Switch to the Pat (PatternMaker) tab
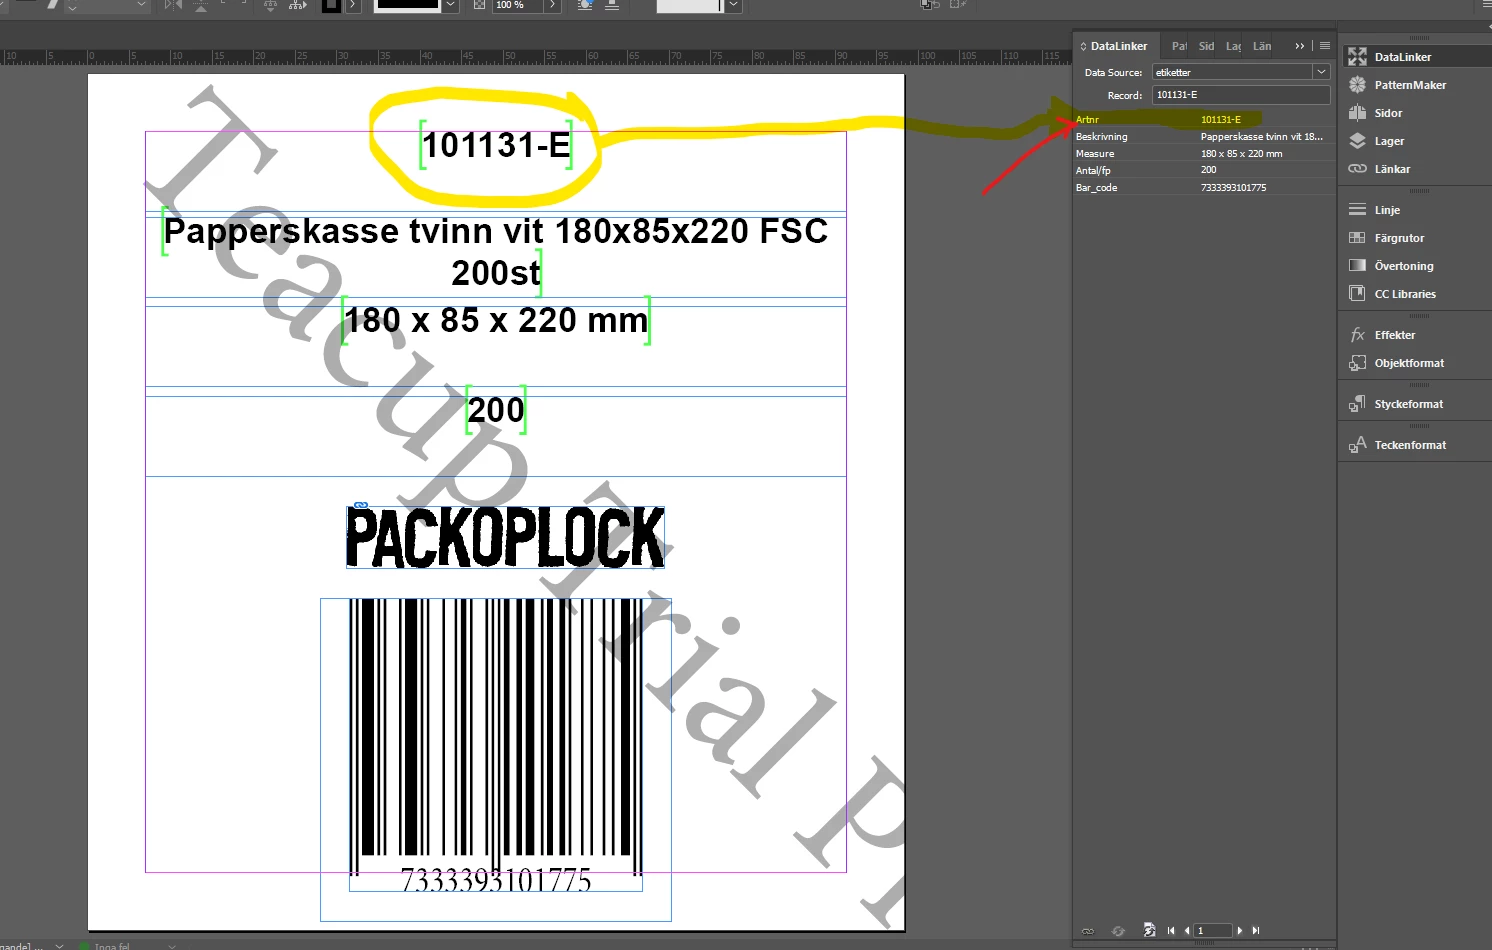This screenshot has width=1492, height=950. (x=1179, y=46)
